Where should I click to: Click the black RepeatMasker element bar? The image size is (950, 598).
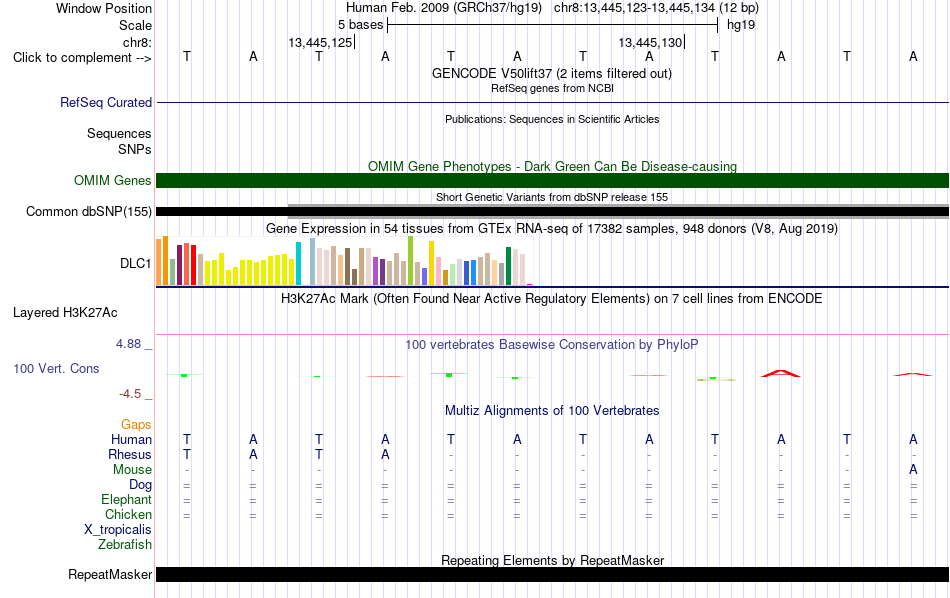tap(552, 574)
